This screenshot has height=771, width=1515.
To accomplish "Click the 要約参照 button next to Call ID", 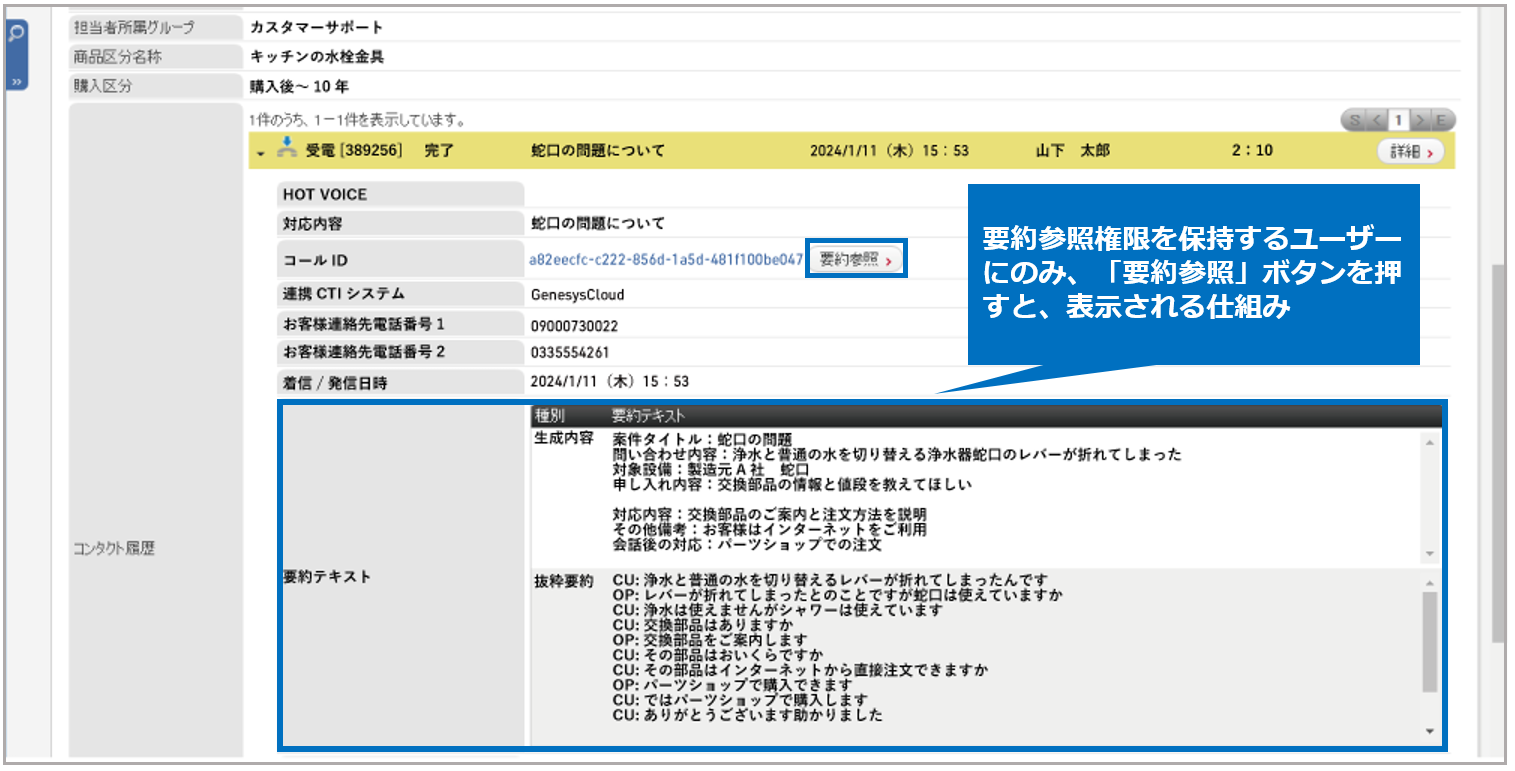I will 856,260.
